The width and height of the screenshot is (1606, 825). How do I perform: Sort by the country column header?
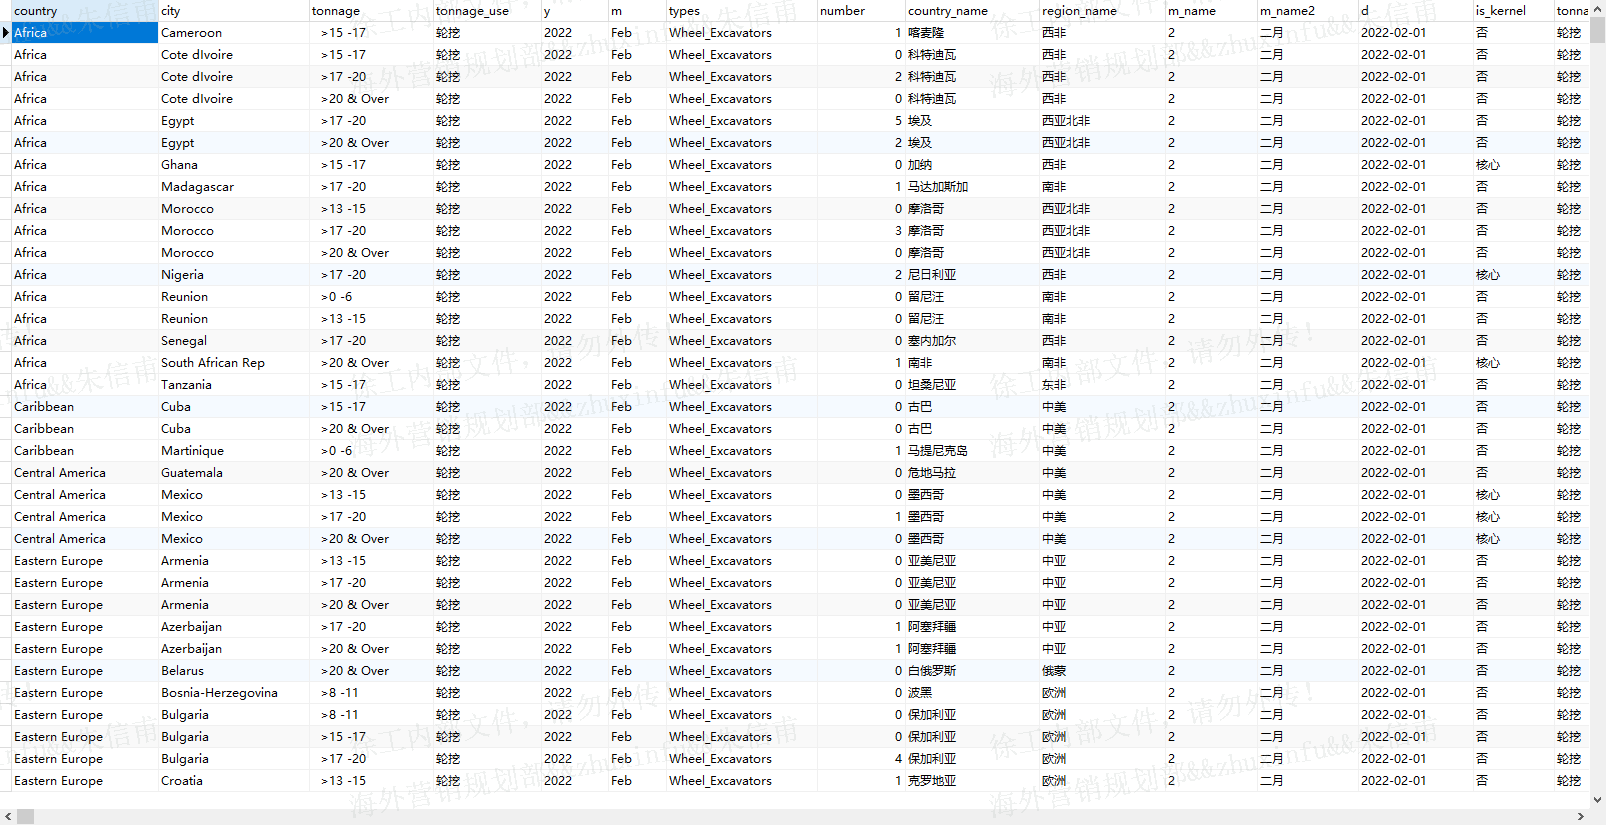tap(80, 11)
